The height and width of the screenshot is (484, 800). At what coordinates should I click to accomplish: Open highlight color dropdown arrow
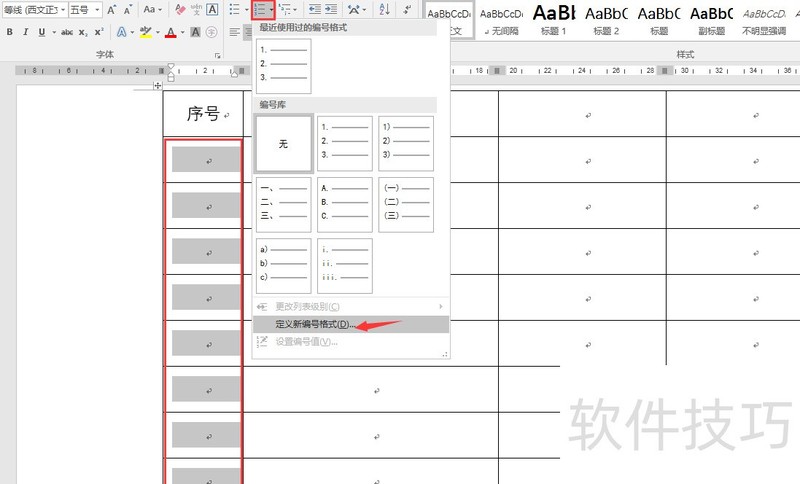point(158,32)
